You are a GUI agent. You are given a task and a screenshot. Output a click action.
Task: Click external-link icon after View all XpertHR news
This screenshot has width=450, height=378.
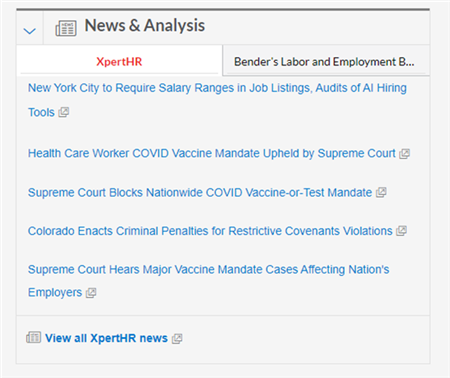point(177,339)
